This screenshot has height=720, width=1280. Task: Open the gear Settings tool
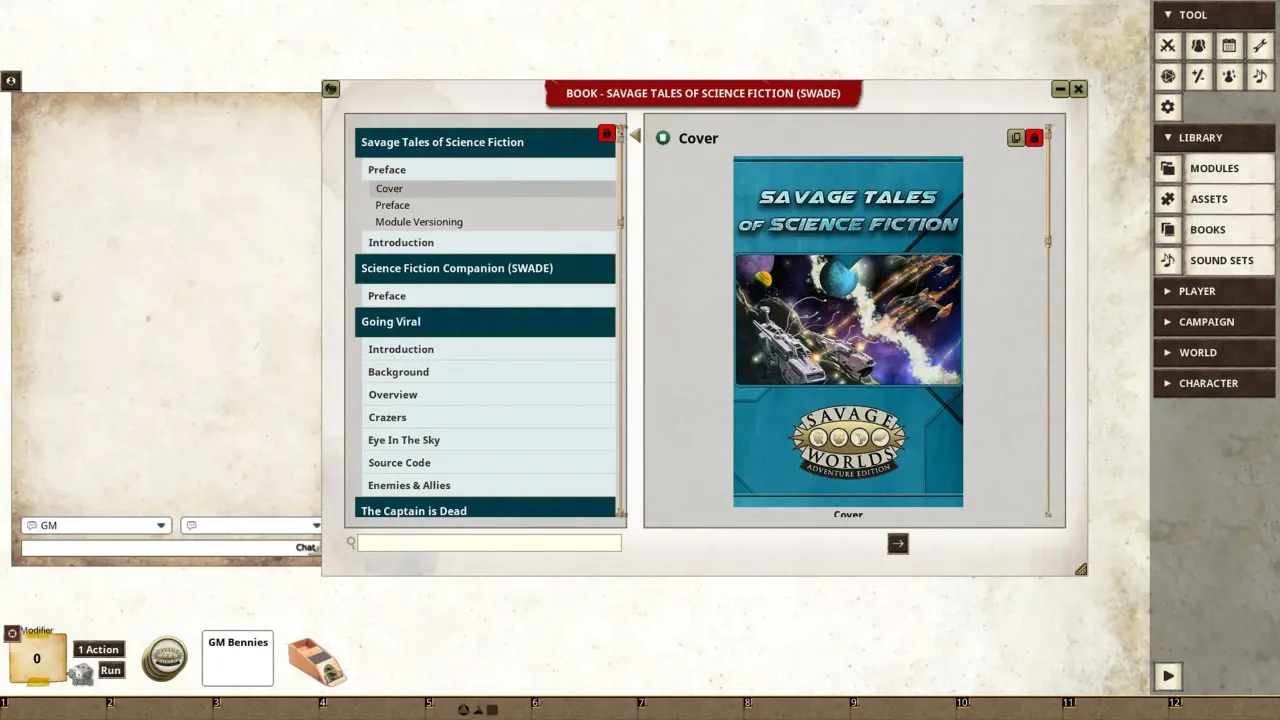click(x=1167, y=107)
